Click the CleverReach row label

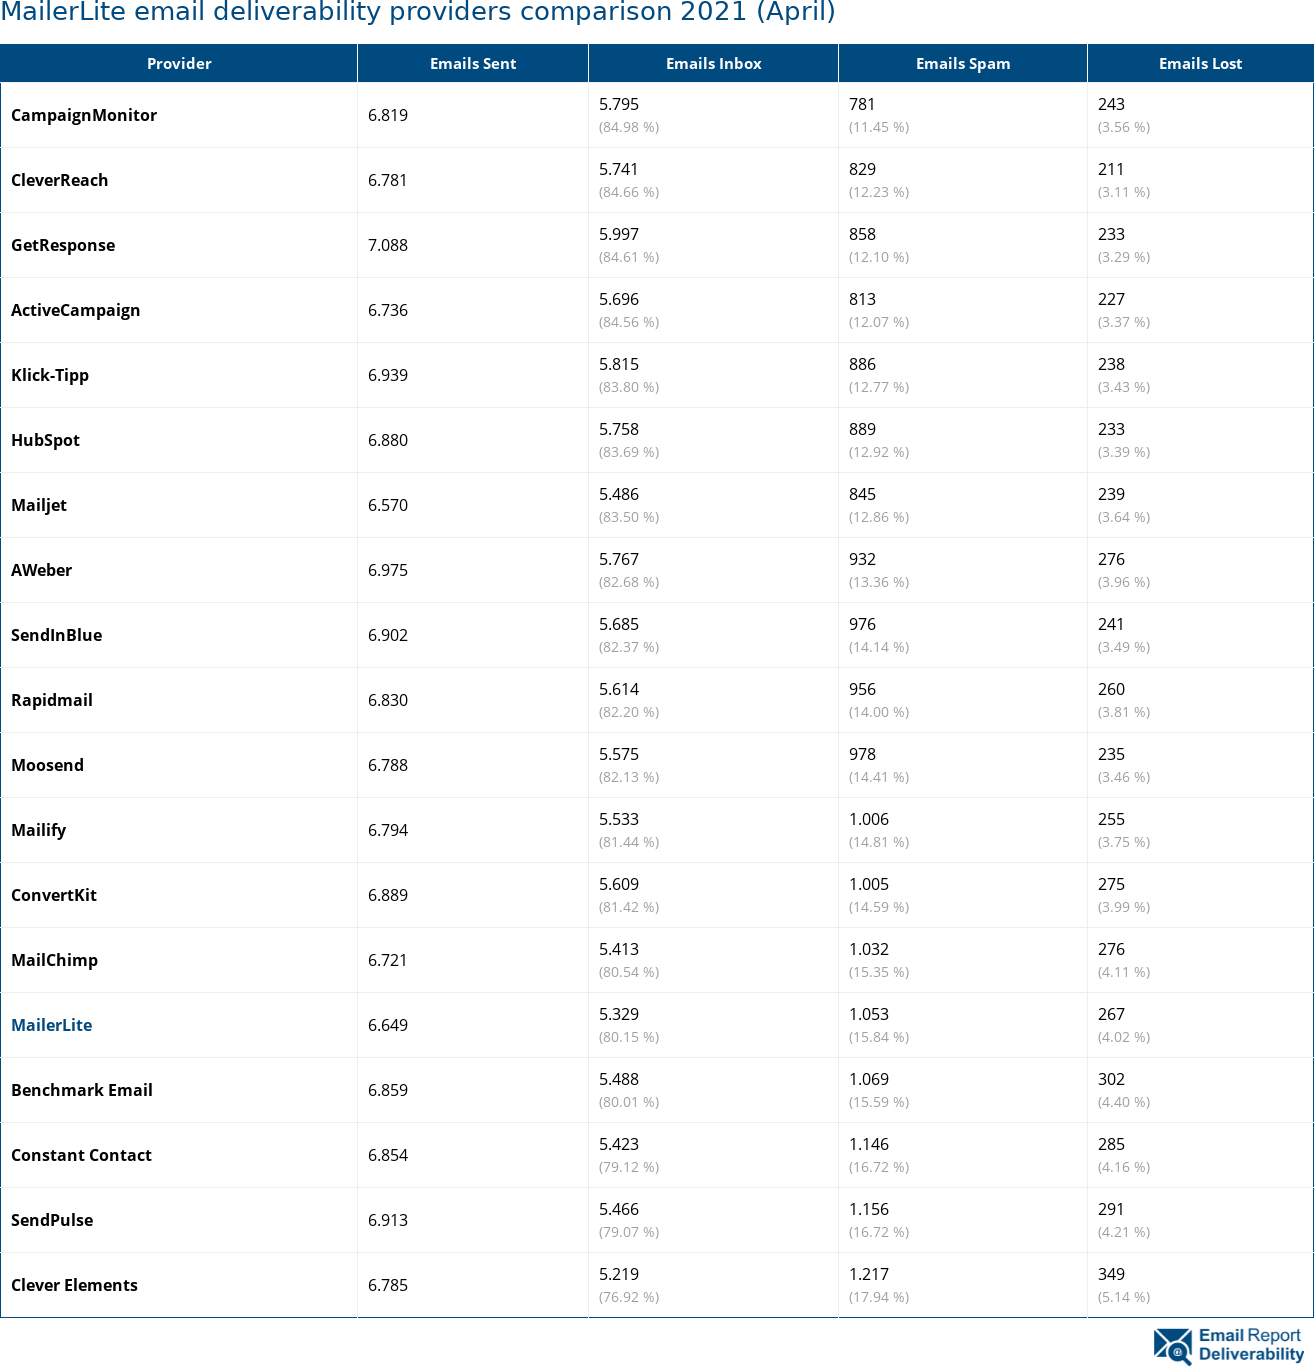pyautogui.click(x=59, y=180)
